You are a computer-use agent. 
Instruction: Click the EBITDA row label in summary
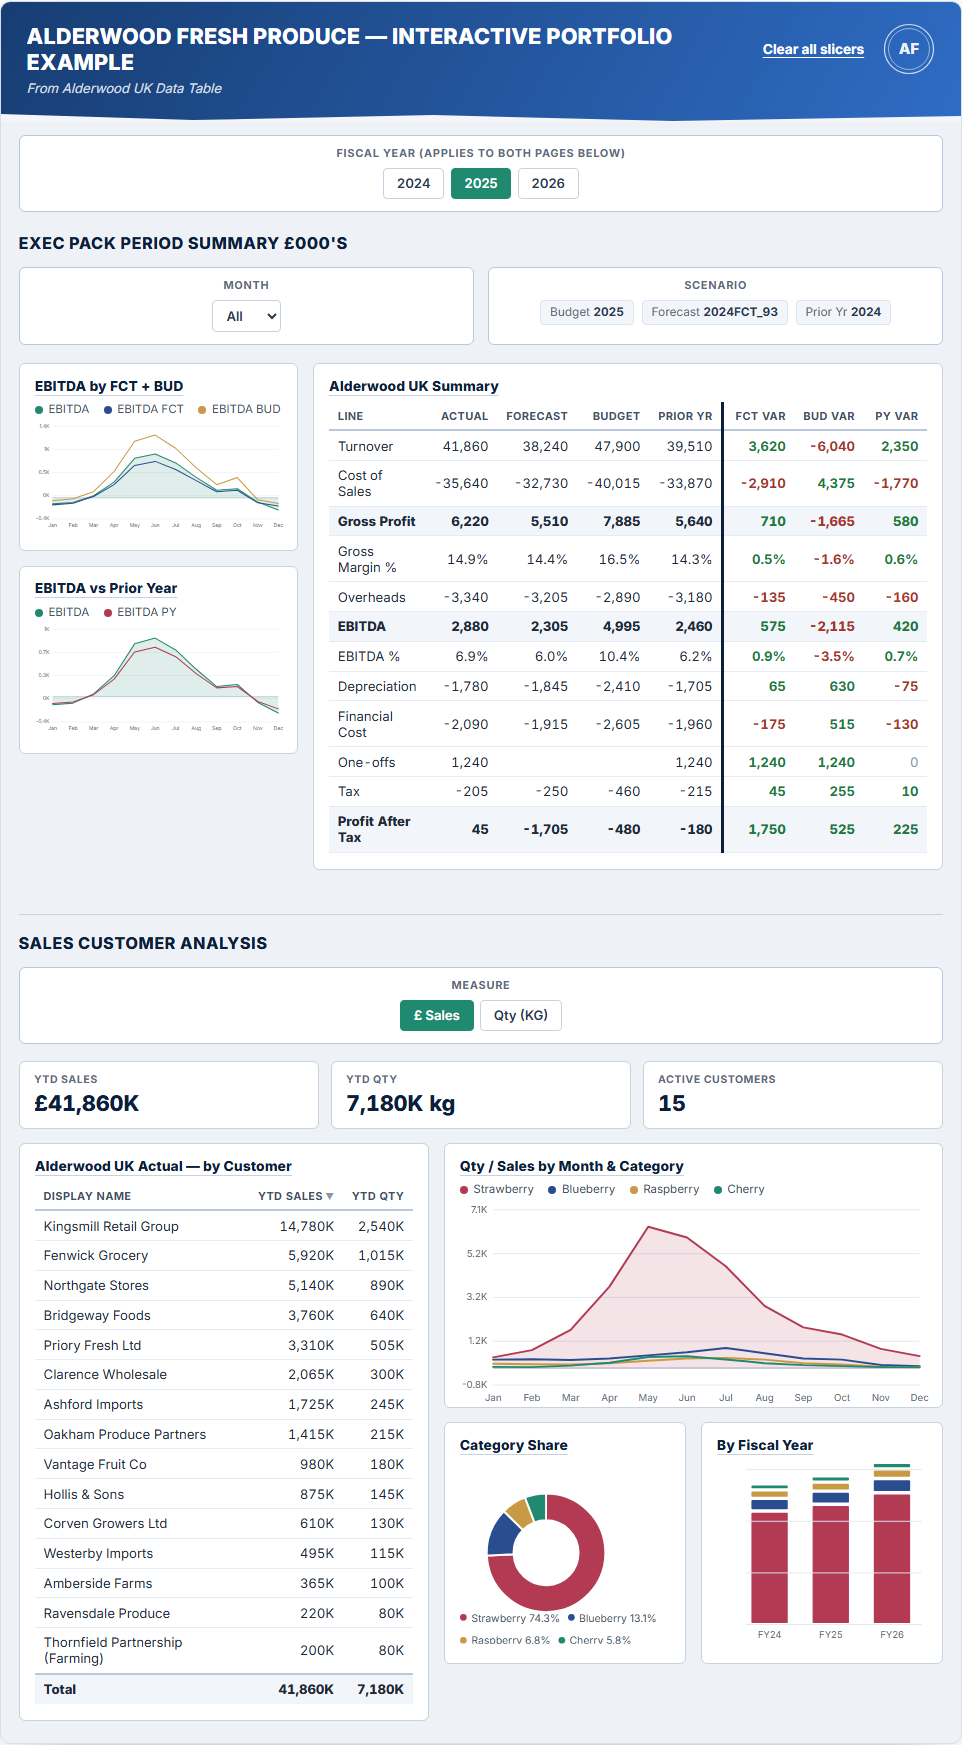coord(361,626)
